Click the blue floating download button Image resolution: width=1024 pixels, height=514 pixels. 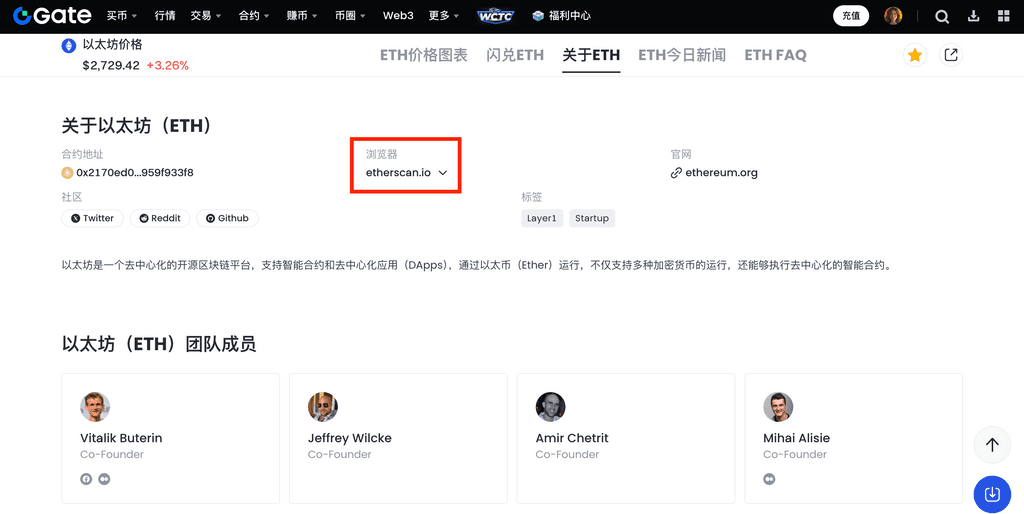pyautogui.click(x=991, y=494)
